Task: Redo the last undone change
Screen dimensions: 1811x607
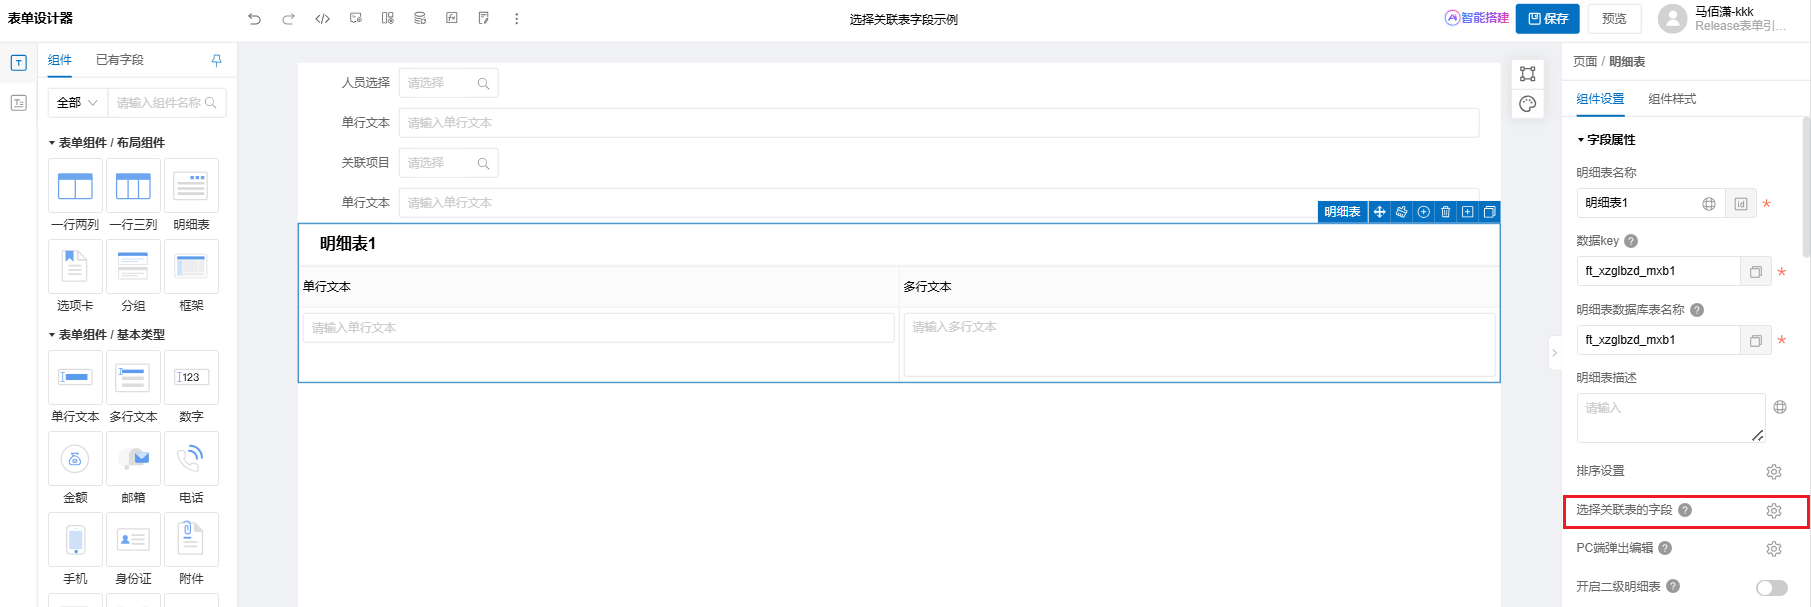Action: pos(288,18)
